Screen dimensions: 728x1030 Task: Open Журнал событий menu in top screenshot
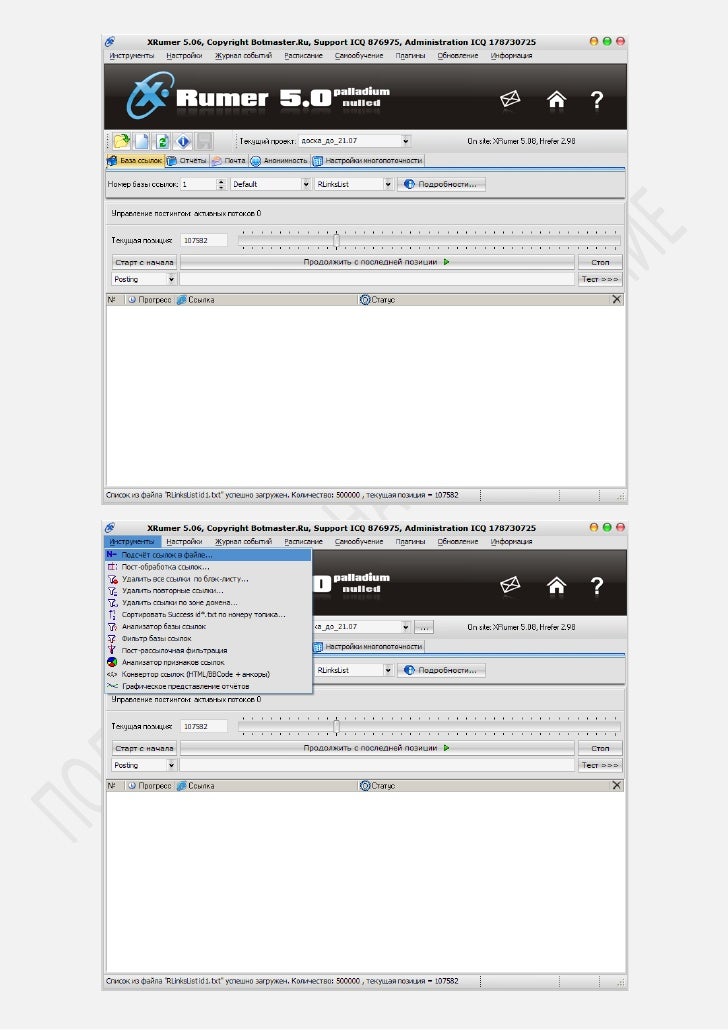[x=243, y=56]
